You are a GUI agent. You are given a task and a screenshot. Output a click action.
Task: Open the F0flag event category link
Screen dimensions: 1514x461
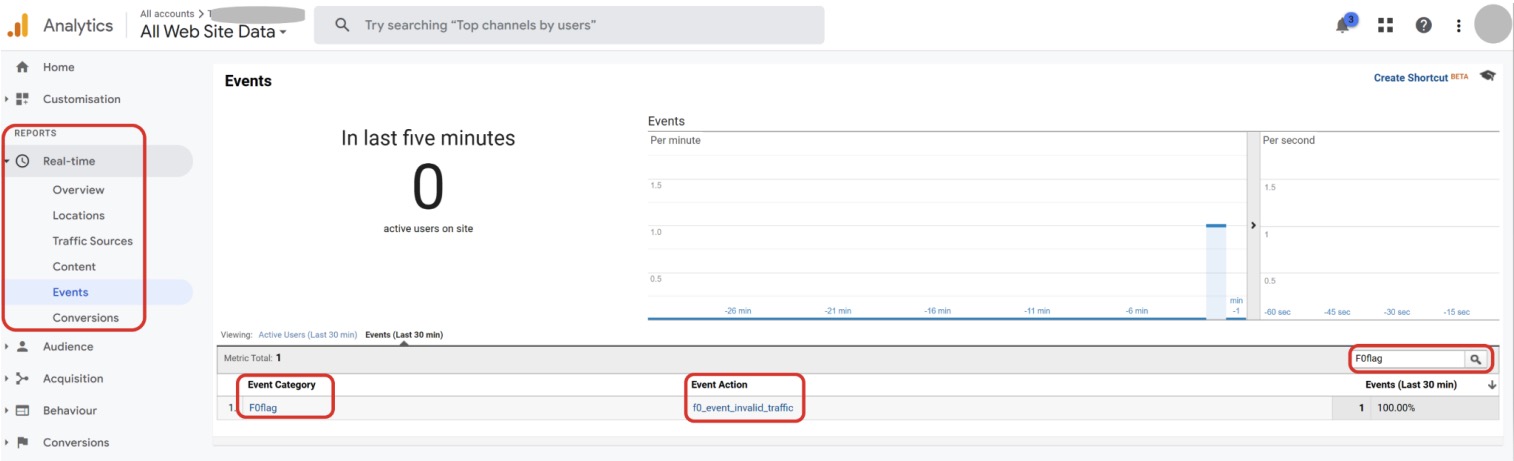point(263,408)
